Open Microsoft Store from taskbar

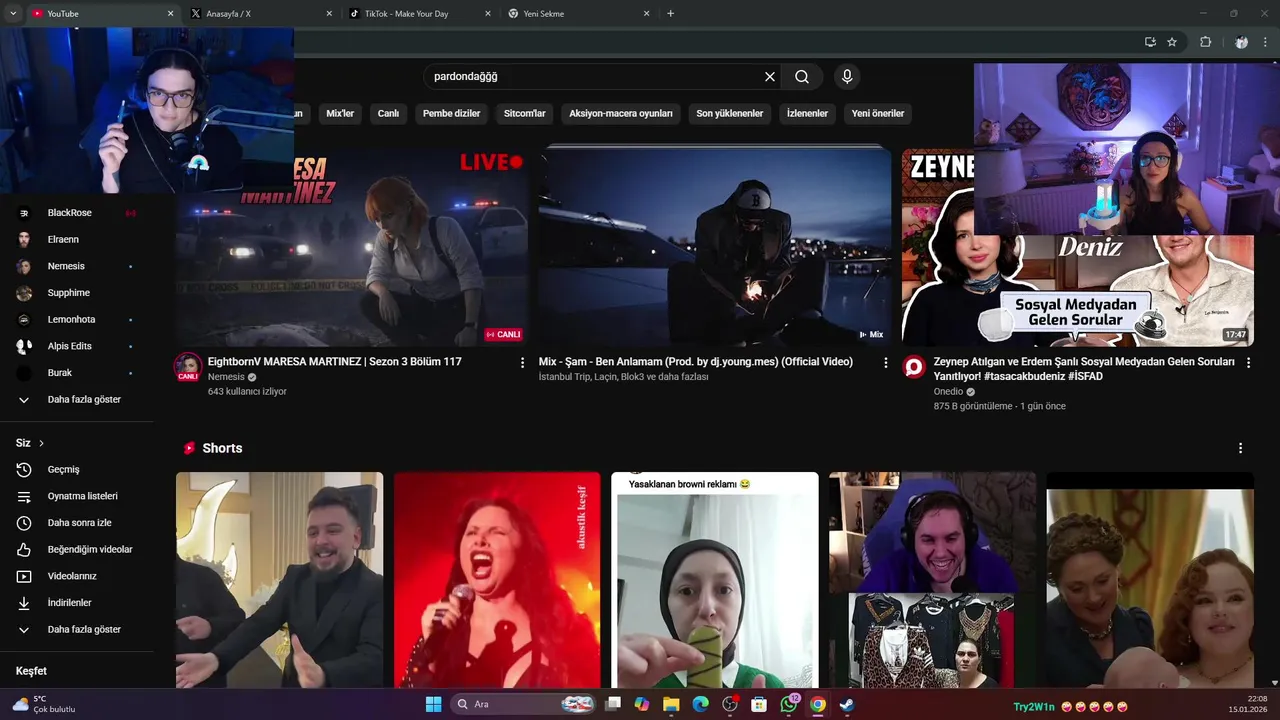pos(759,704)
